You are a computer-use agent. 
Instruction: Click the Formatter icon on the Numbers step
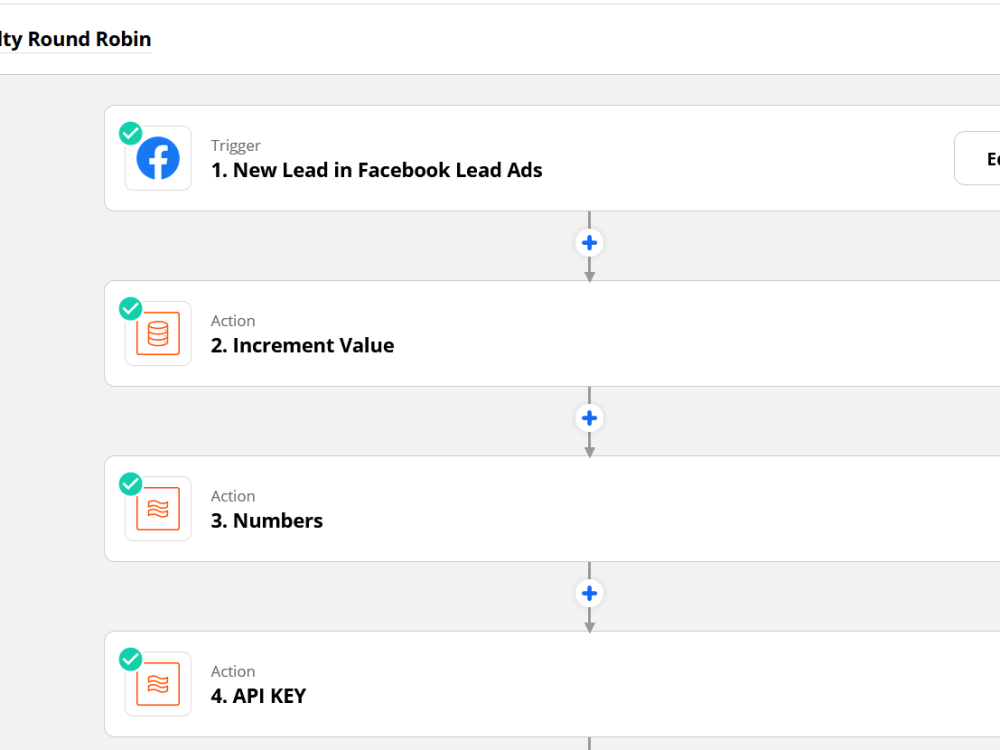coord(157,508)
